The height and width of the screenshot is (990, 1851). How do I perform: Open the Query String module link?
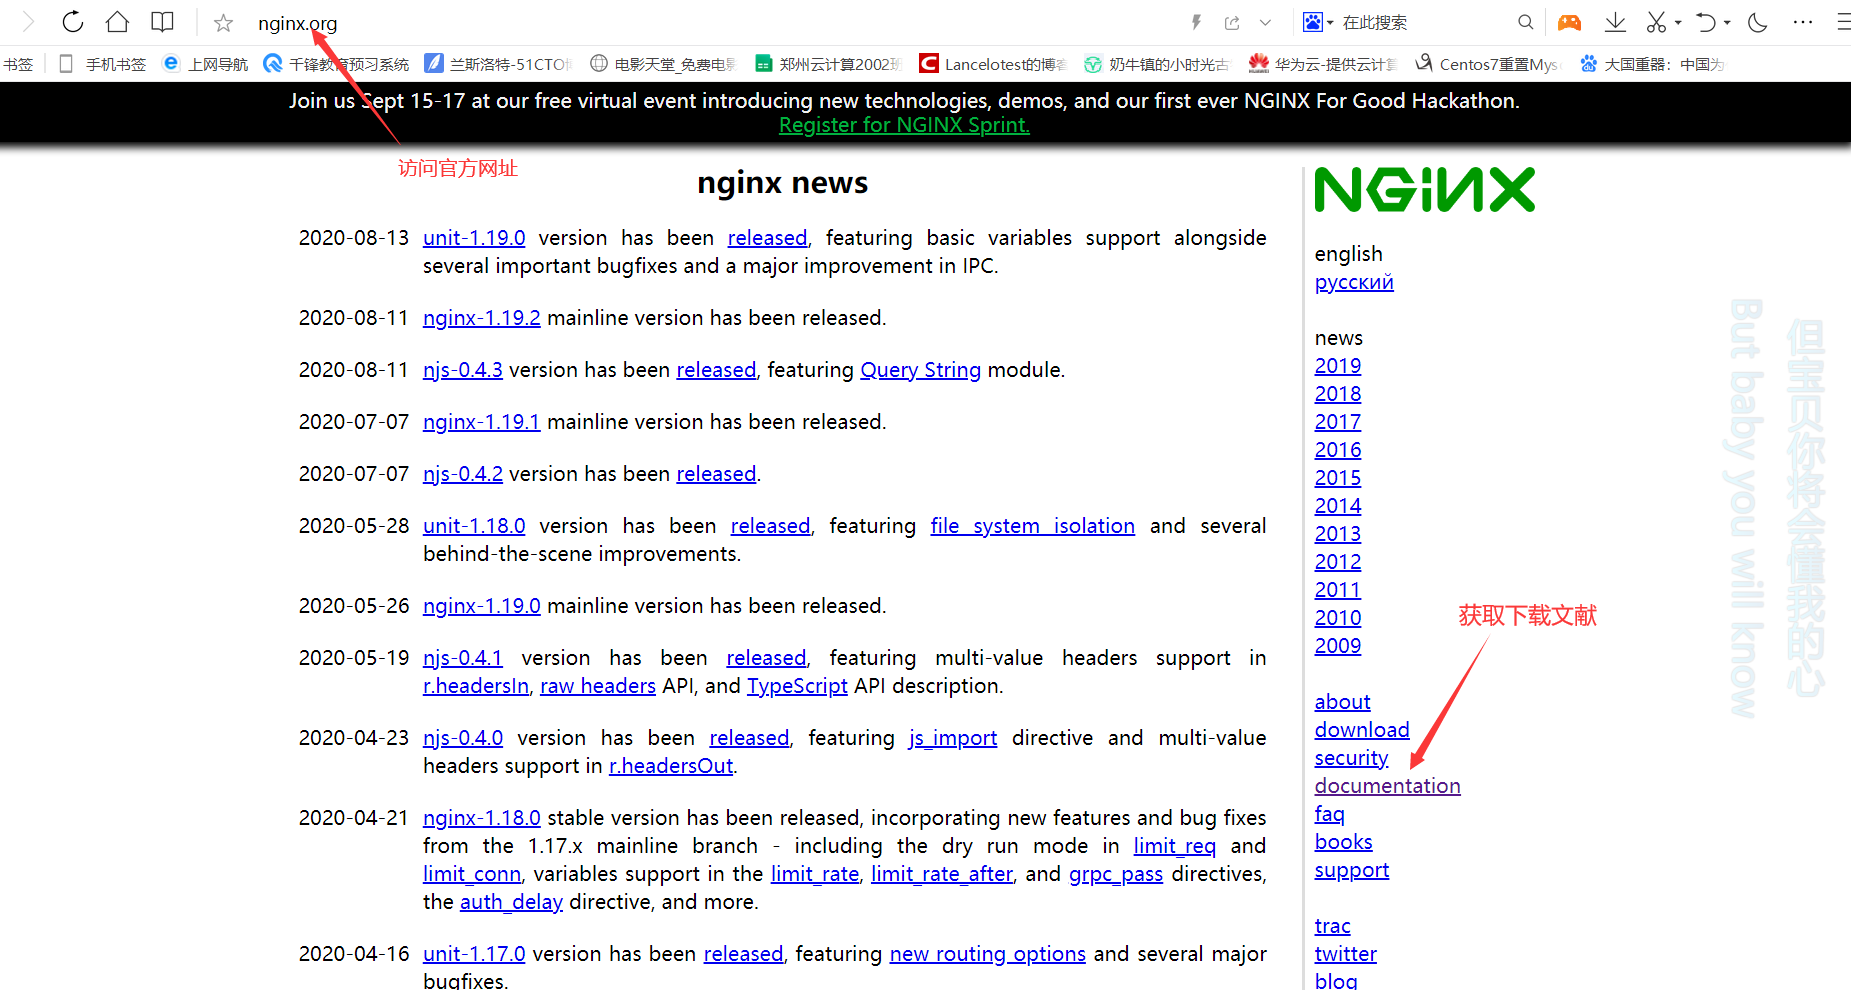coord(921,370)
